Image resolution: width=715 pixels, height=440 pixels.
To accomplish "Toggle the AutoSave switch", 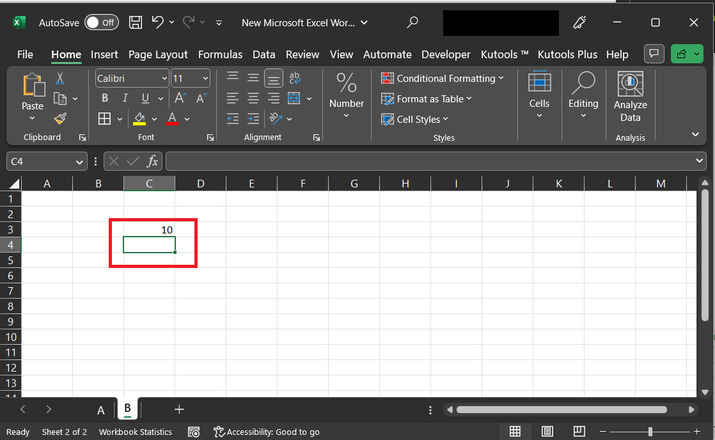I will [x=101, y=22].
